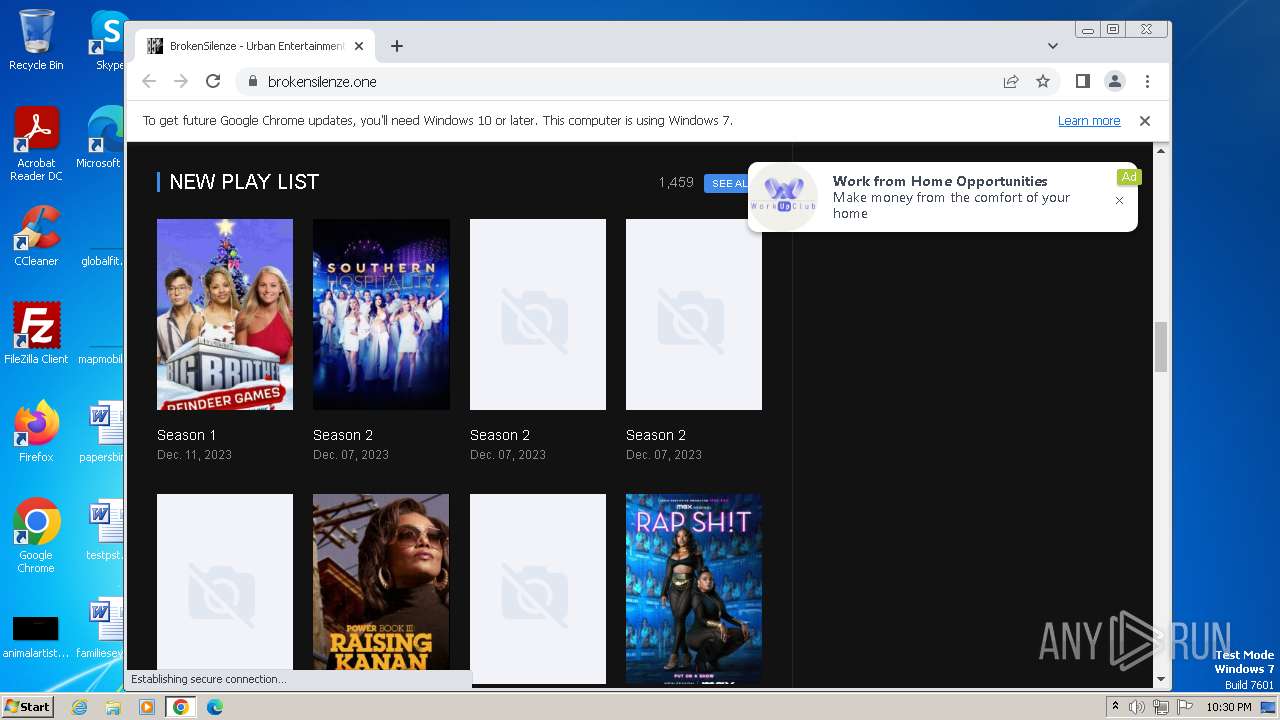Viewport: 1280px width, 720px height.
Task: Open Southern Hospitality poster
Action: (x=381, y=314)
